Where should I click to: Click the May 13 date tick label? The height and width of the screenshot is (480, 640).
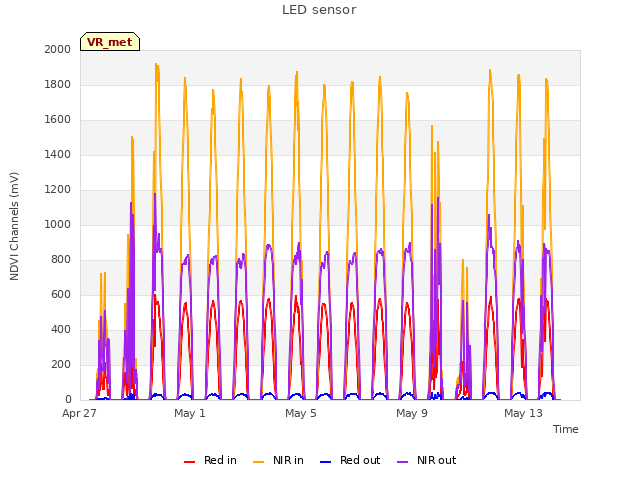click(523, 413)
